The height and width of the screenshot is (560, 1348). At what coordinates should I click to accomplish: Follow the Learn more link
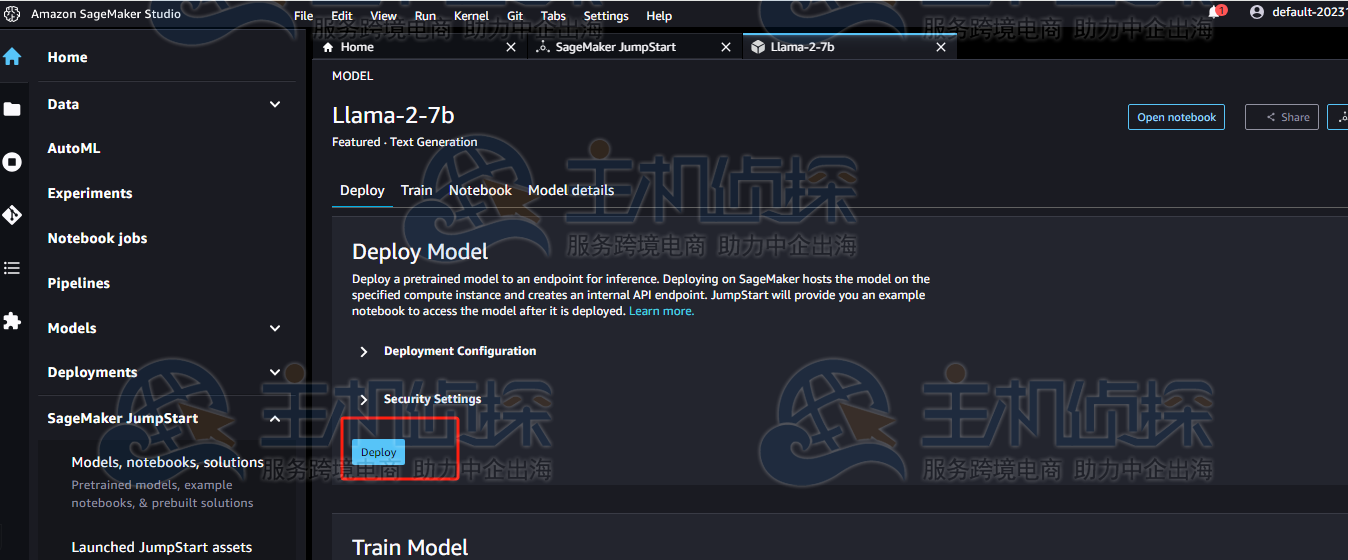661,311
